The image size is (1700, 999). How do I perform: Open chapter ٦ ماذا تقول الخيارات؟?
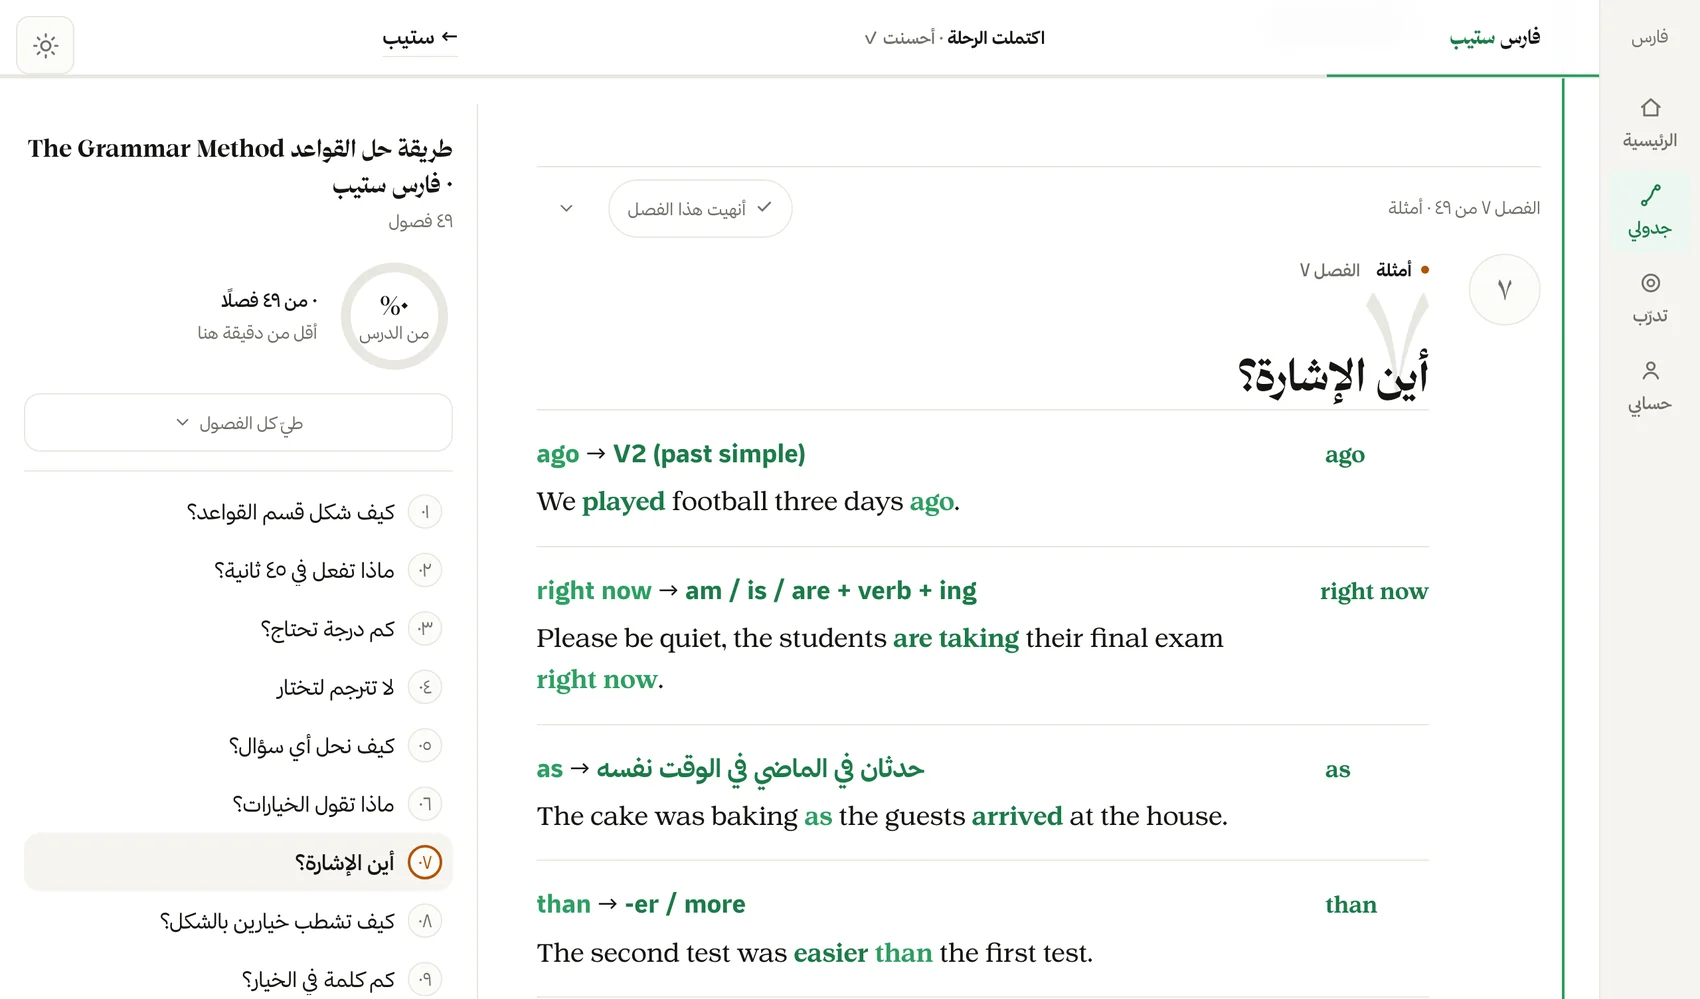238,804
